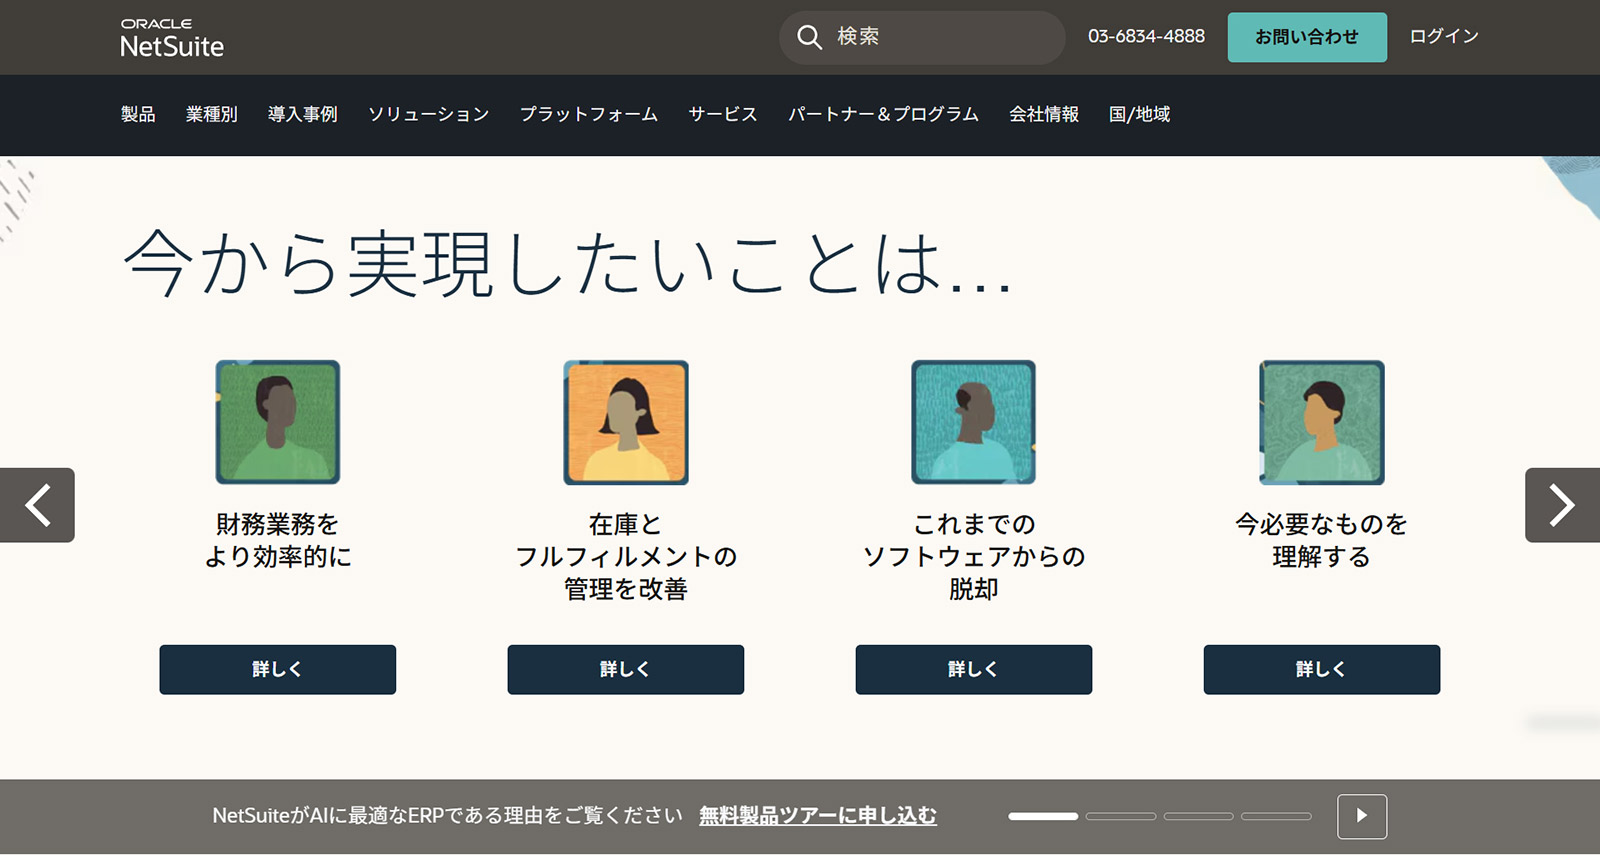The height and width of the screenshot is (855, 1600).
Task: Advance to the next carousel slide arrow
Action: (x=1561, y=505)
